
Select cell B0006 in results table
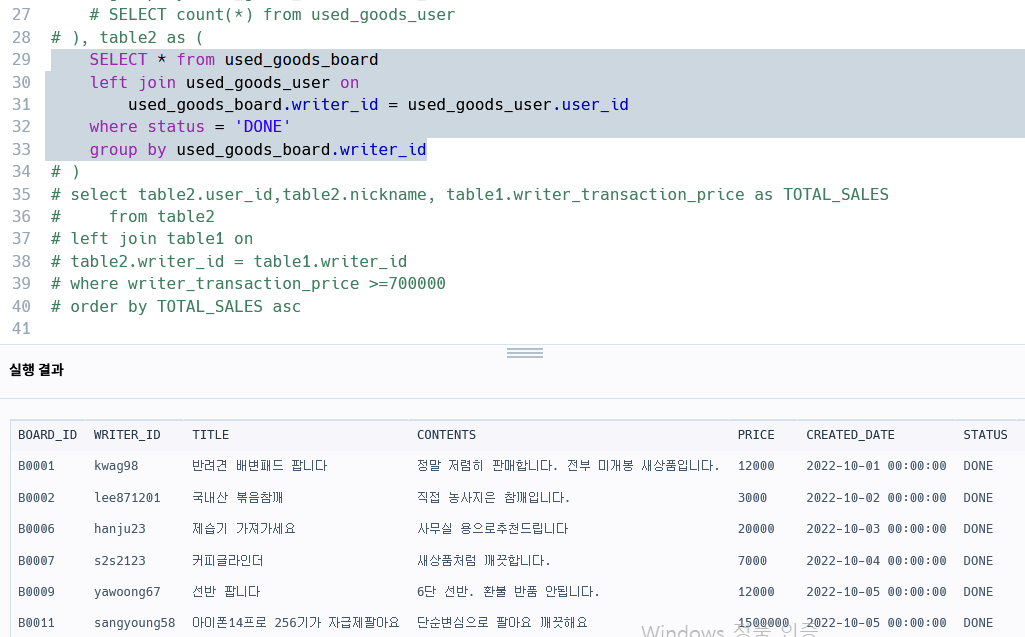click(36, 528)
